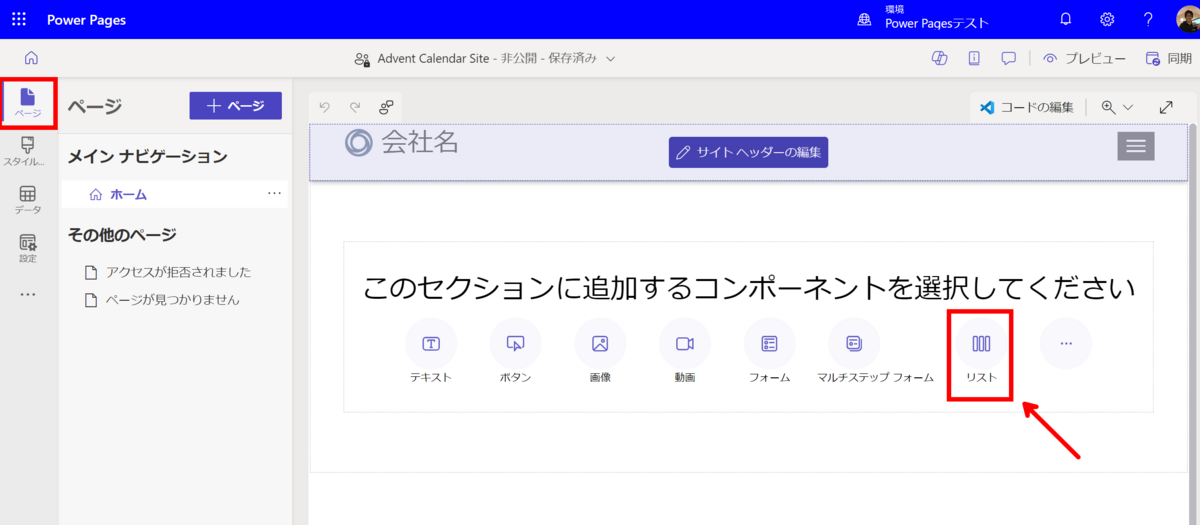Open the app launcher waffle menu
Image resolution: width=1200 pixels, height=525 pixels.
[19, 19]
